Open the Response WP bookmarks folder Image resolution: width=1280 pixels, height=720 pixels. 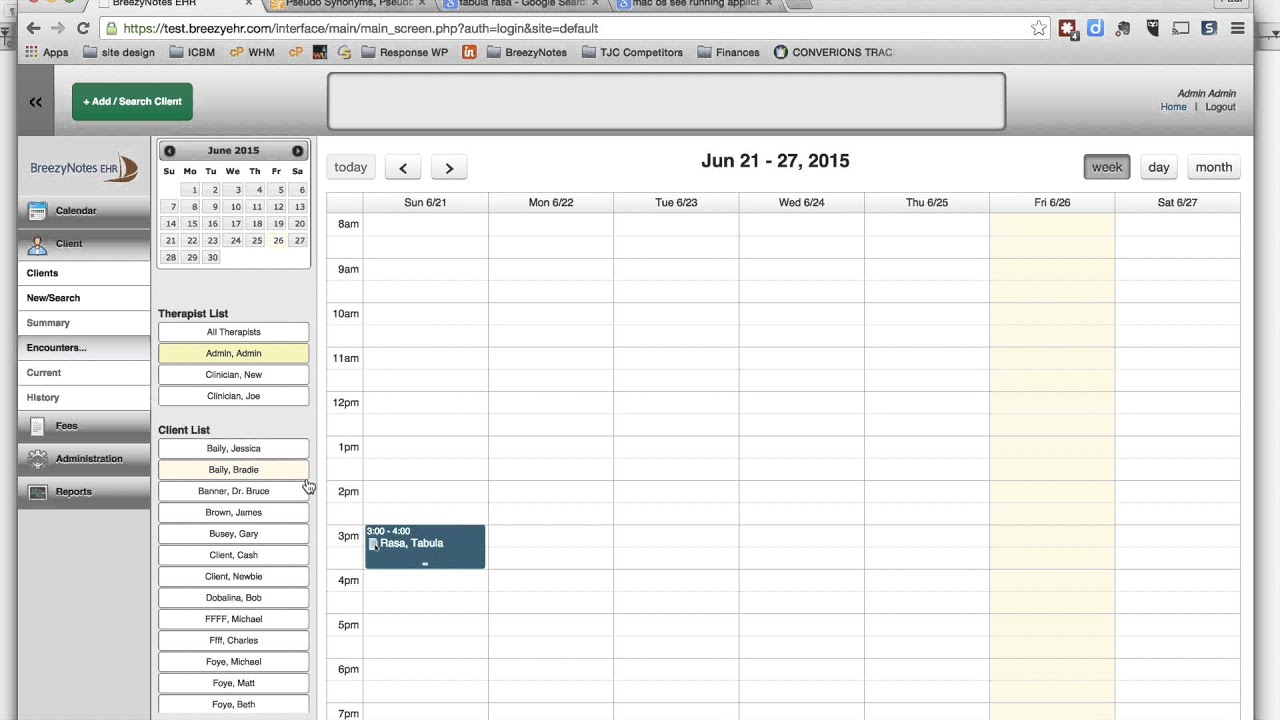pyautogui.click(x=405, y=52)
